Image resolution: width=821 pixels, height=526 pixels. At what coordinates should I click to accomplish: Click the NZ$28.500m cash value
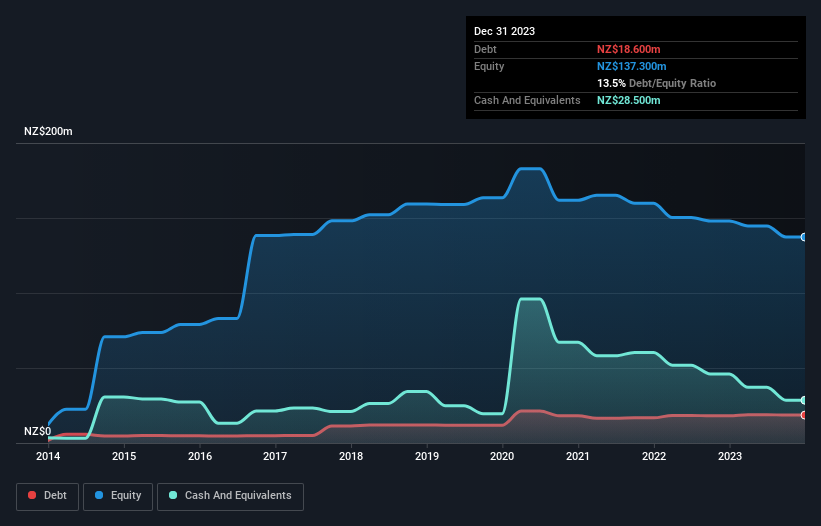point(629,100)
